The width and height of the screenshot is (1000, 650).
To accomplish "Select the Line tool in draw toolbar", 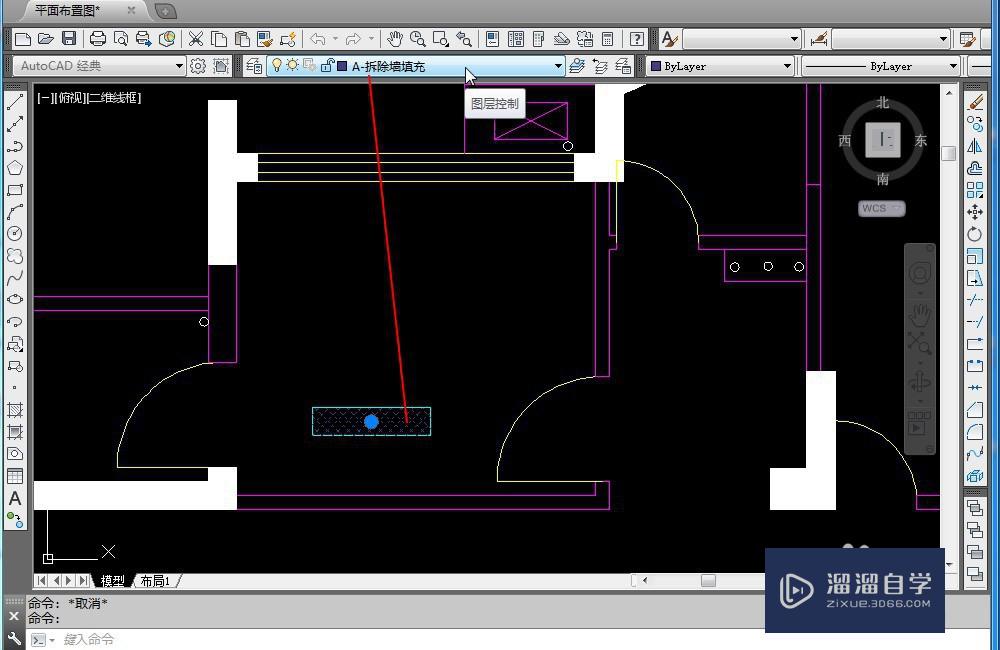I will [x=15, y=102].
